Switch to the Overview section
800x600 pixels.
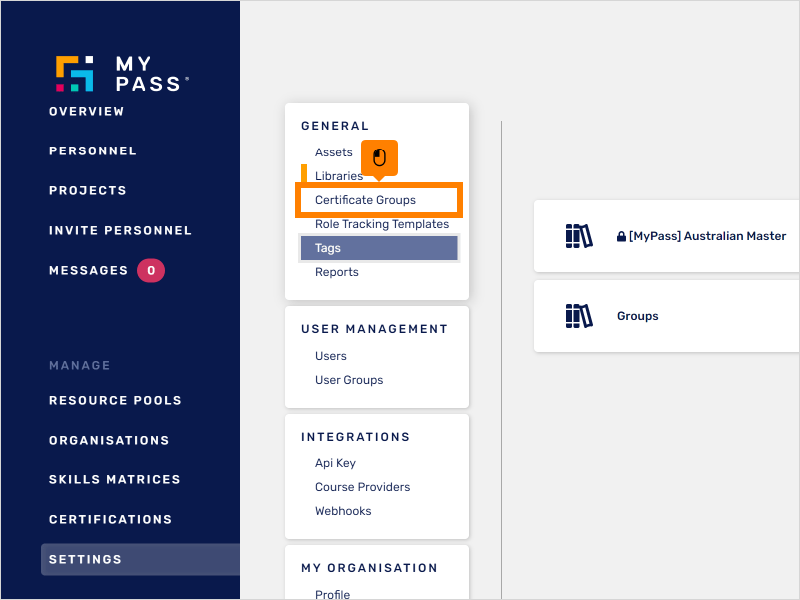[x=86, y=112]
